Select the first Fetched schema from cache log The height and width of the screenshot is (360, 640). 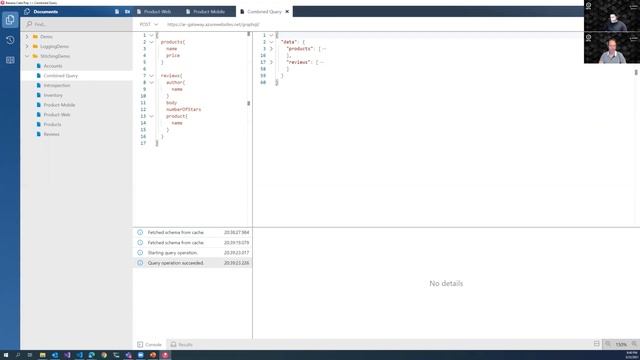click(x=193, y=233)
